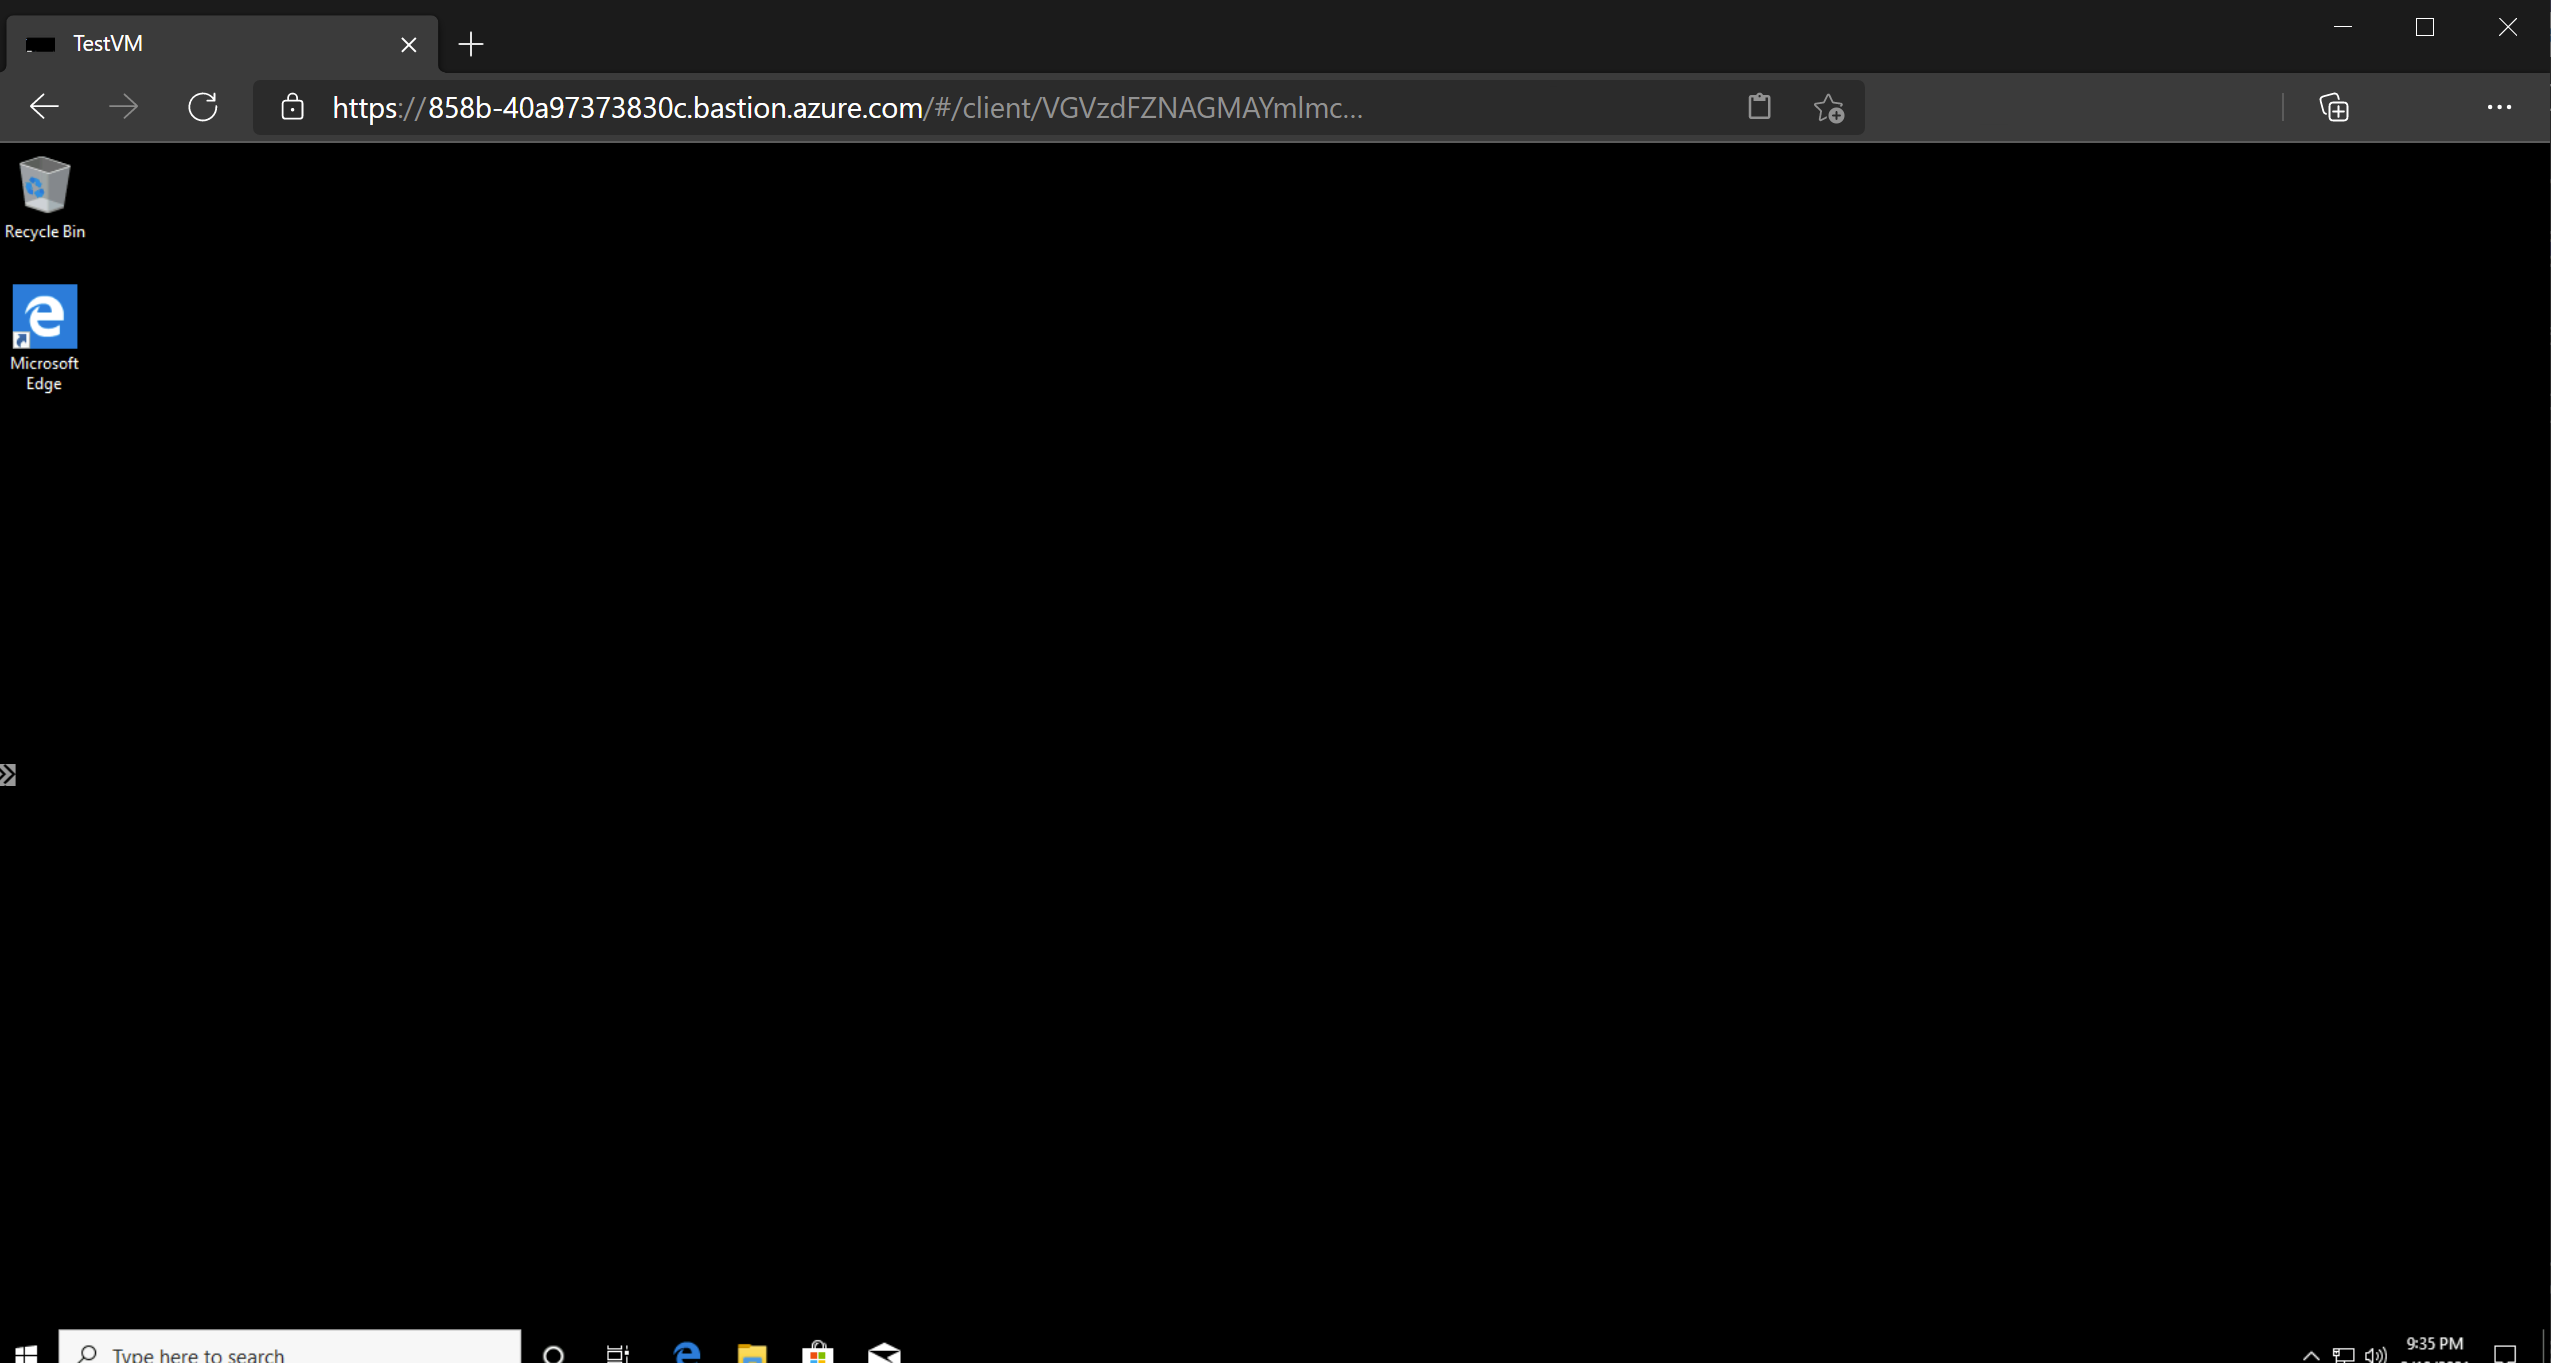Screen dimensions: 2551x1363
Task: Select the Microsoft Edge desktop shortcut
Action: tap(44, 338)
